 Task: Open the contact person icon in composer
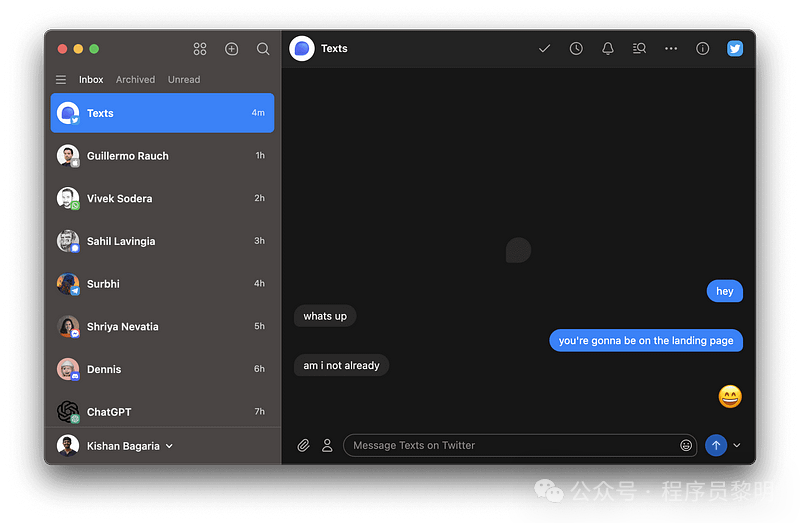pos(327,445)
